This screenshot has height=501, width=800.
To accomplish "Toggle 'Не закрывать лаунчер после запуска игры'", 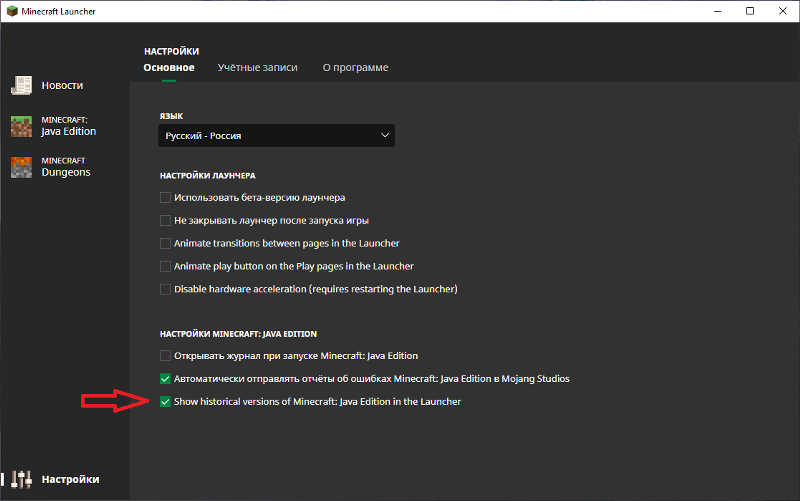I will [x=166, y=221].
